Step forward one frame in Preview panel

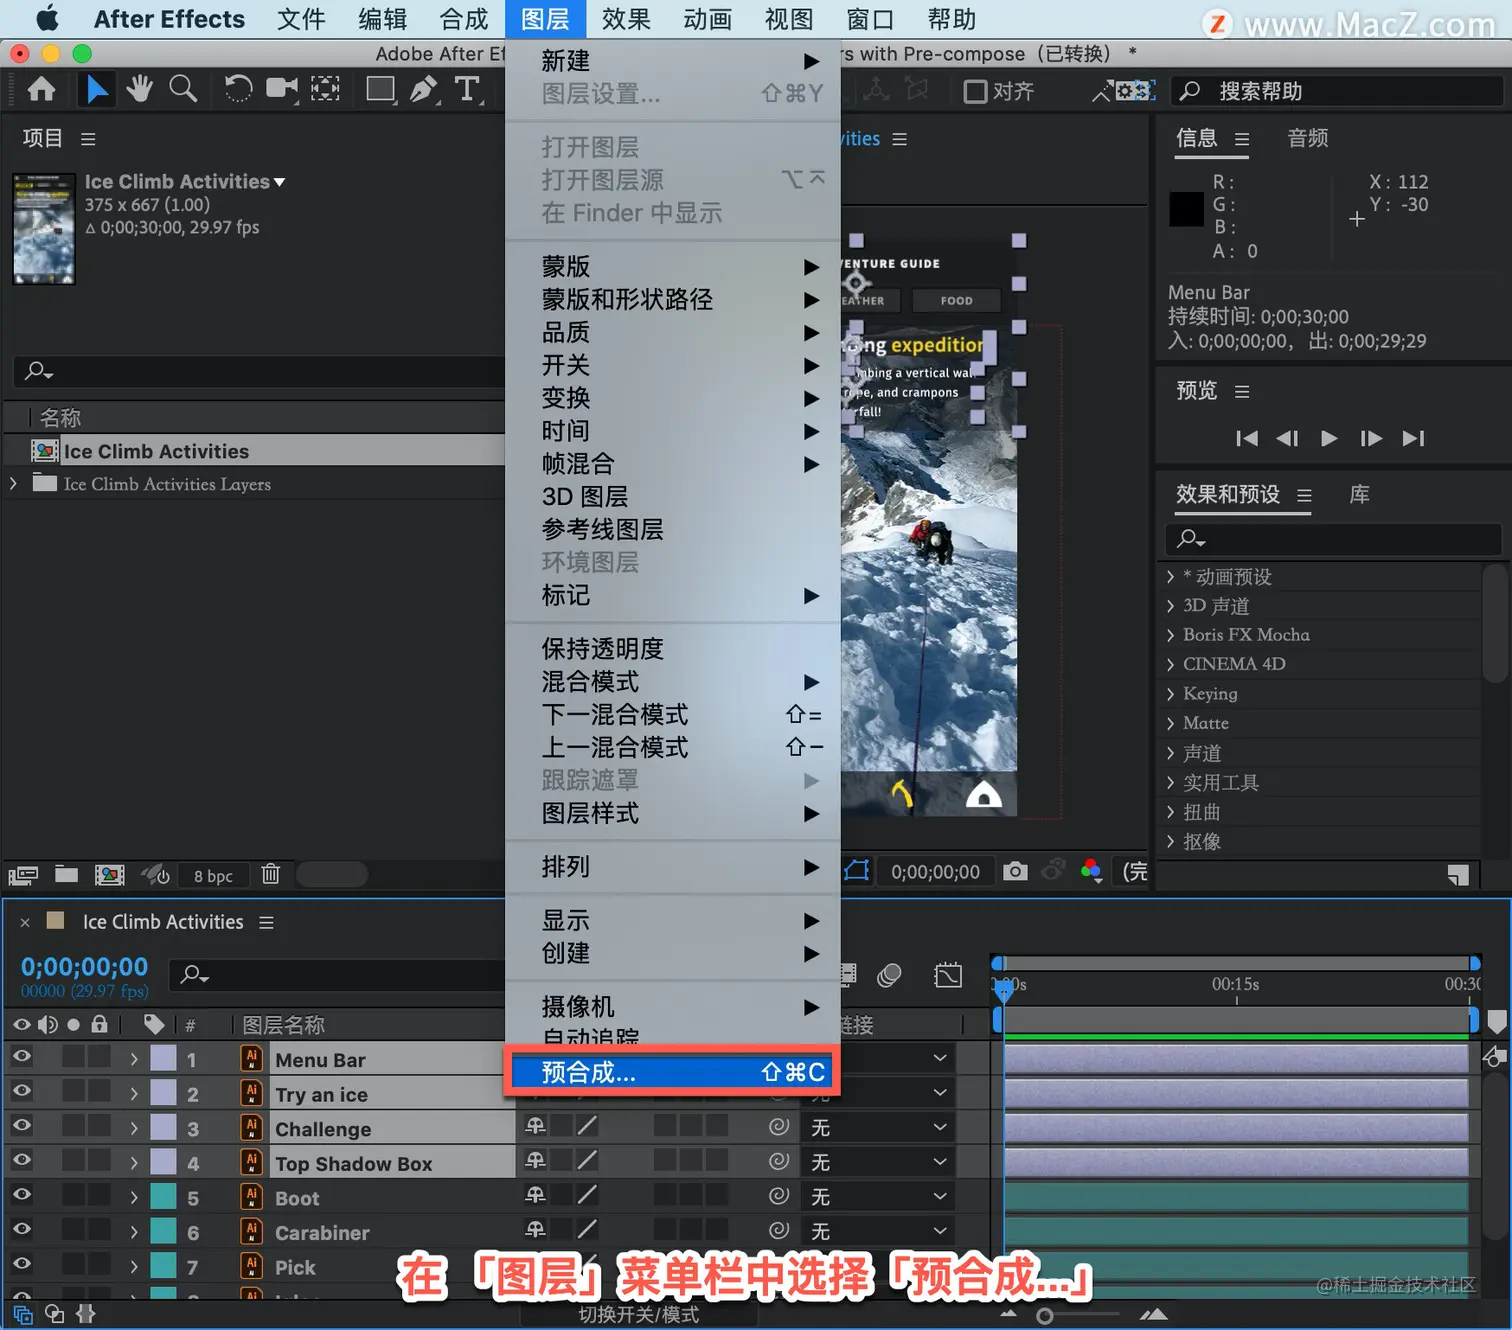coord(1371,438)
